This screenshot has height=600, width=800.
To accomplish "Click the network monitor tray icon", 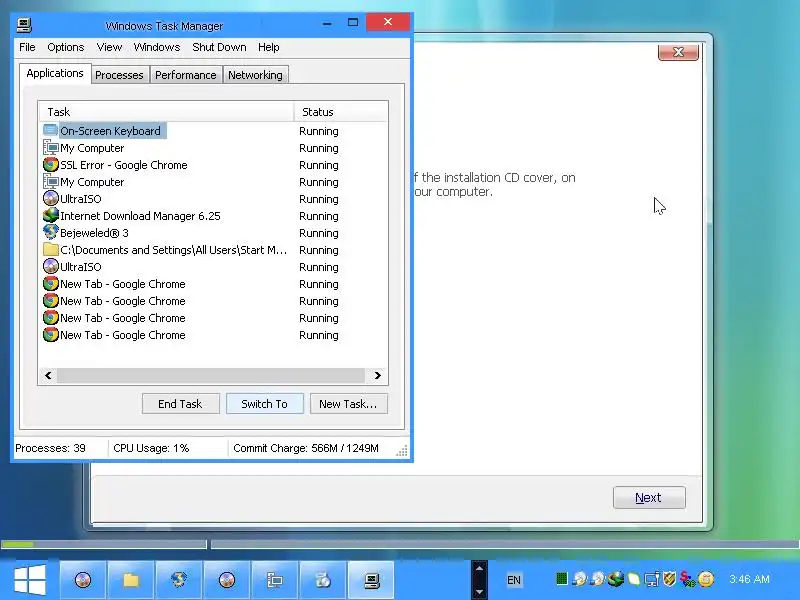I will pos(652,580).
